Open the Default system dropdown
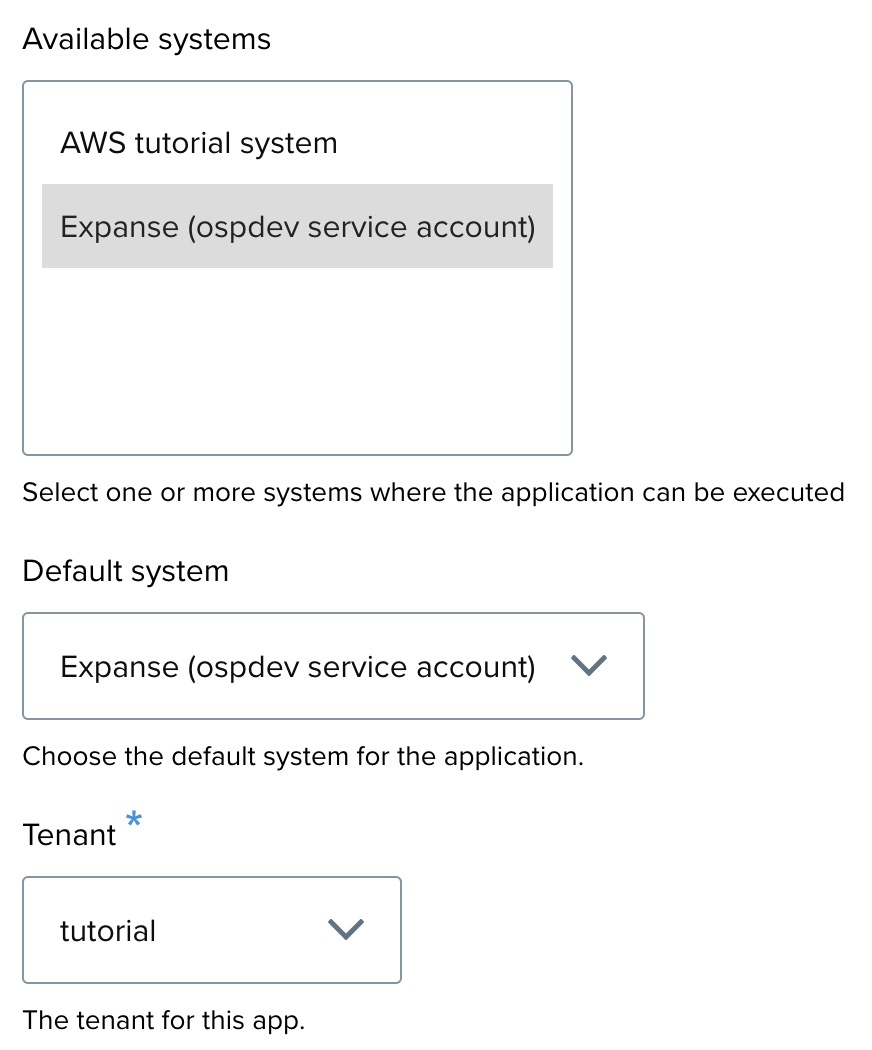Viewport: 872px width, 1050px height. point(333,666)
